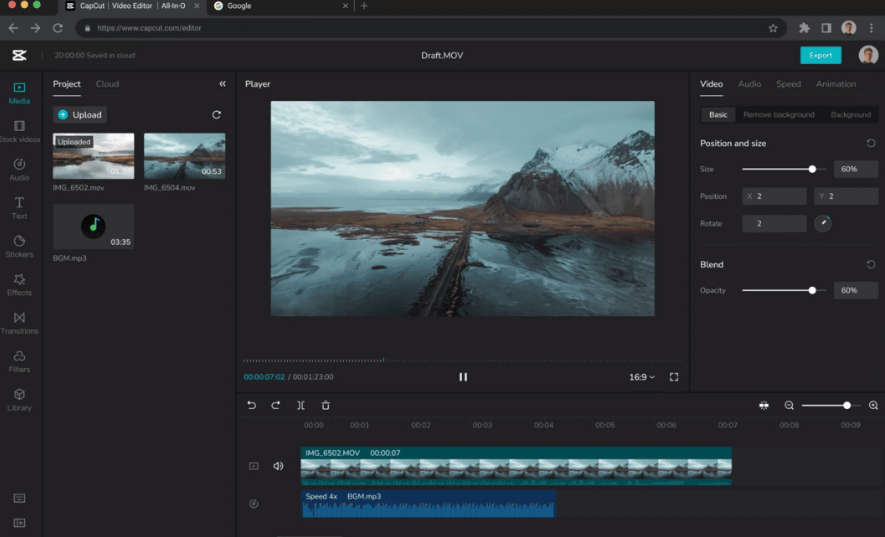Select the Basic sub-tab
The image size is (885, 537).
[718, 115]
